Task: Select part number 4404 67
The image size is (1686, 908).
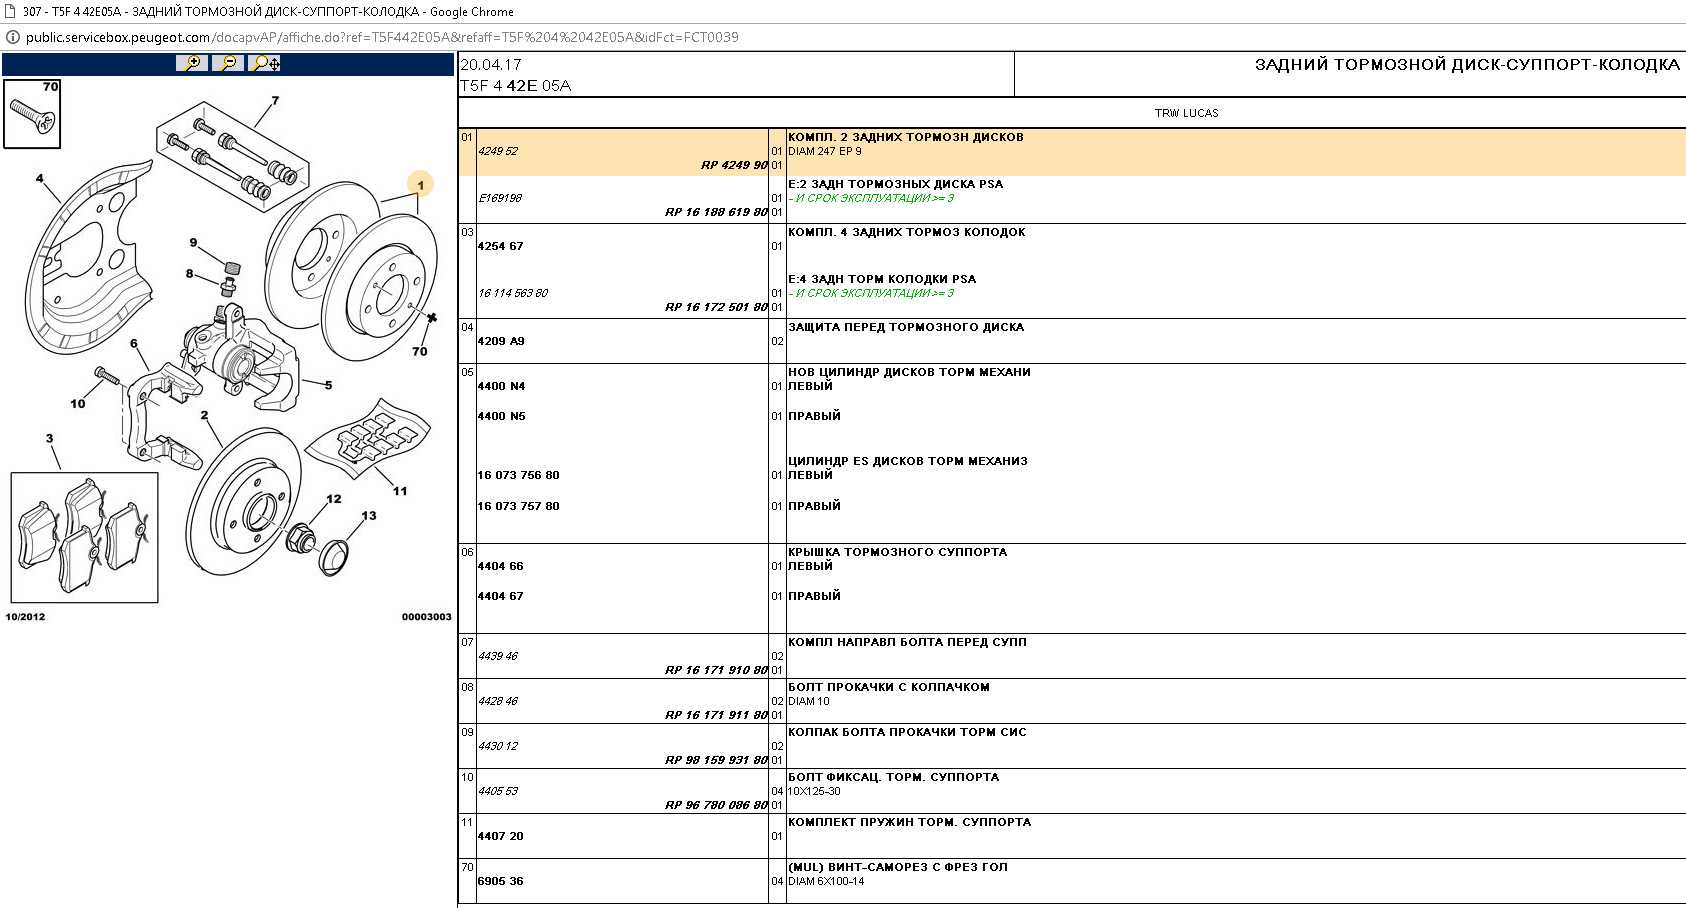Action: 501,596
